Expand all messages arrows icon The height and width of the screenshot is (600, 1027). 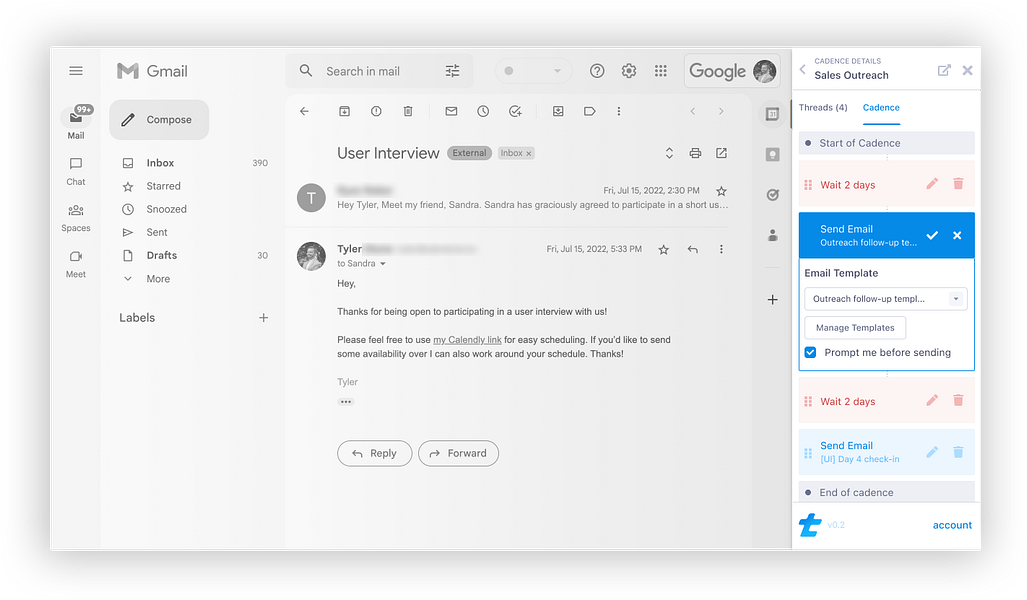(669, 153)
